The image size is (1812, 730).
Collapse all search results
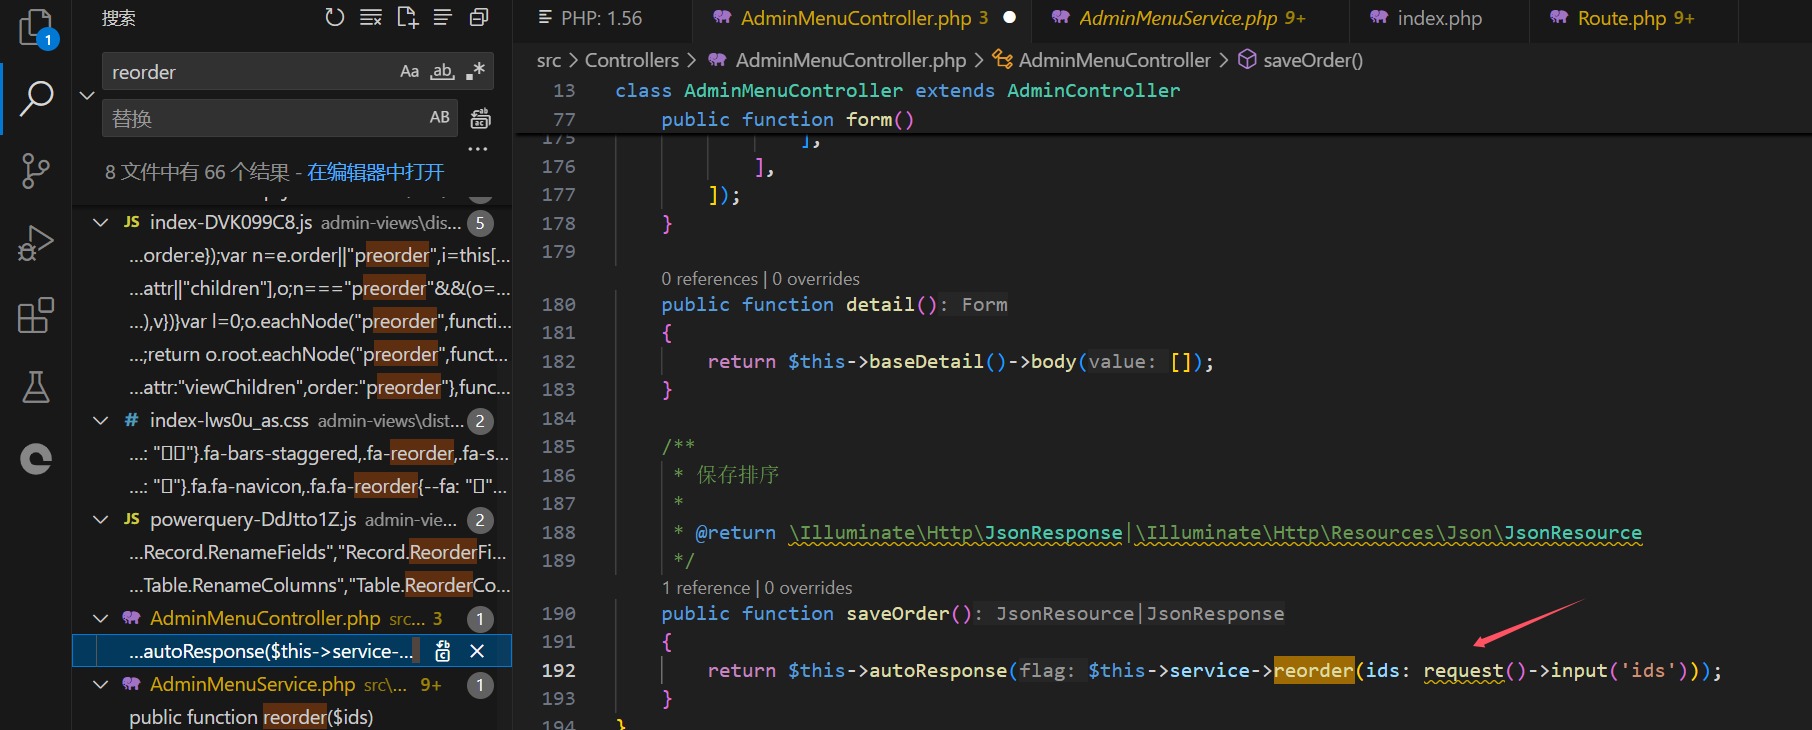tap(479, 18)
